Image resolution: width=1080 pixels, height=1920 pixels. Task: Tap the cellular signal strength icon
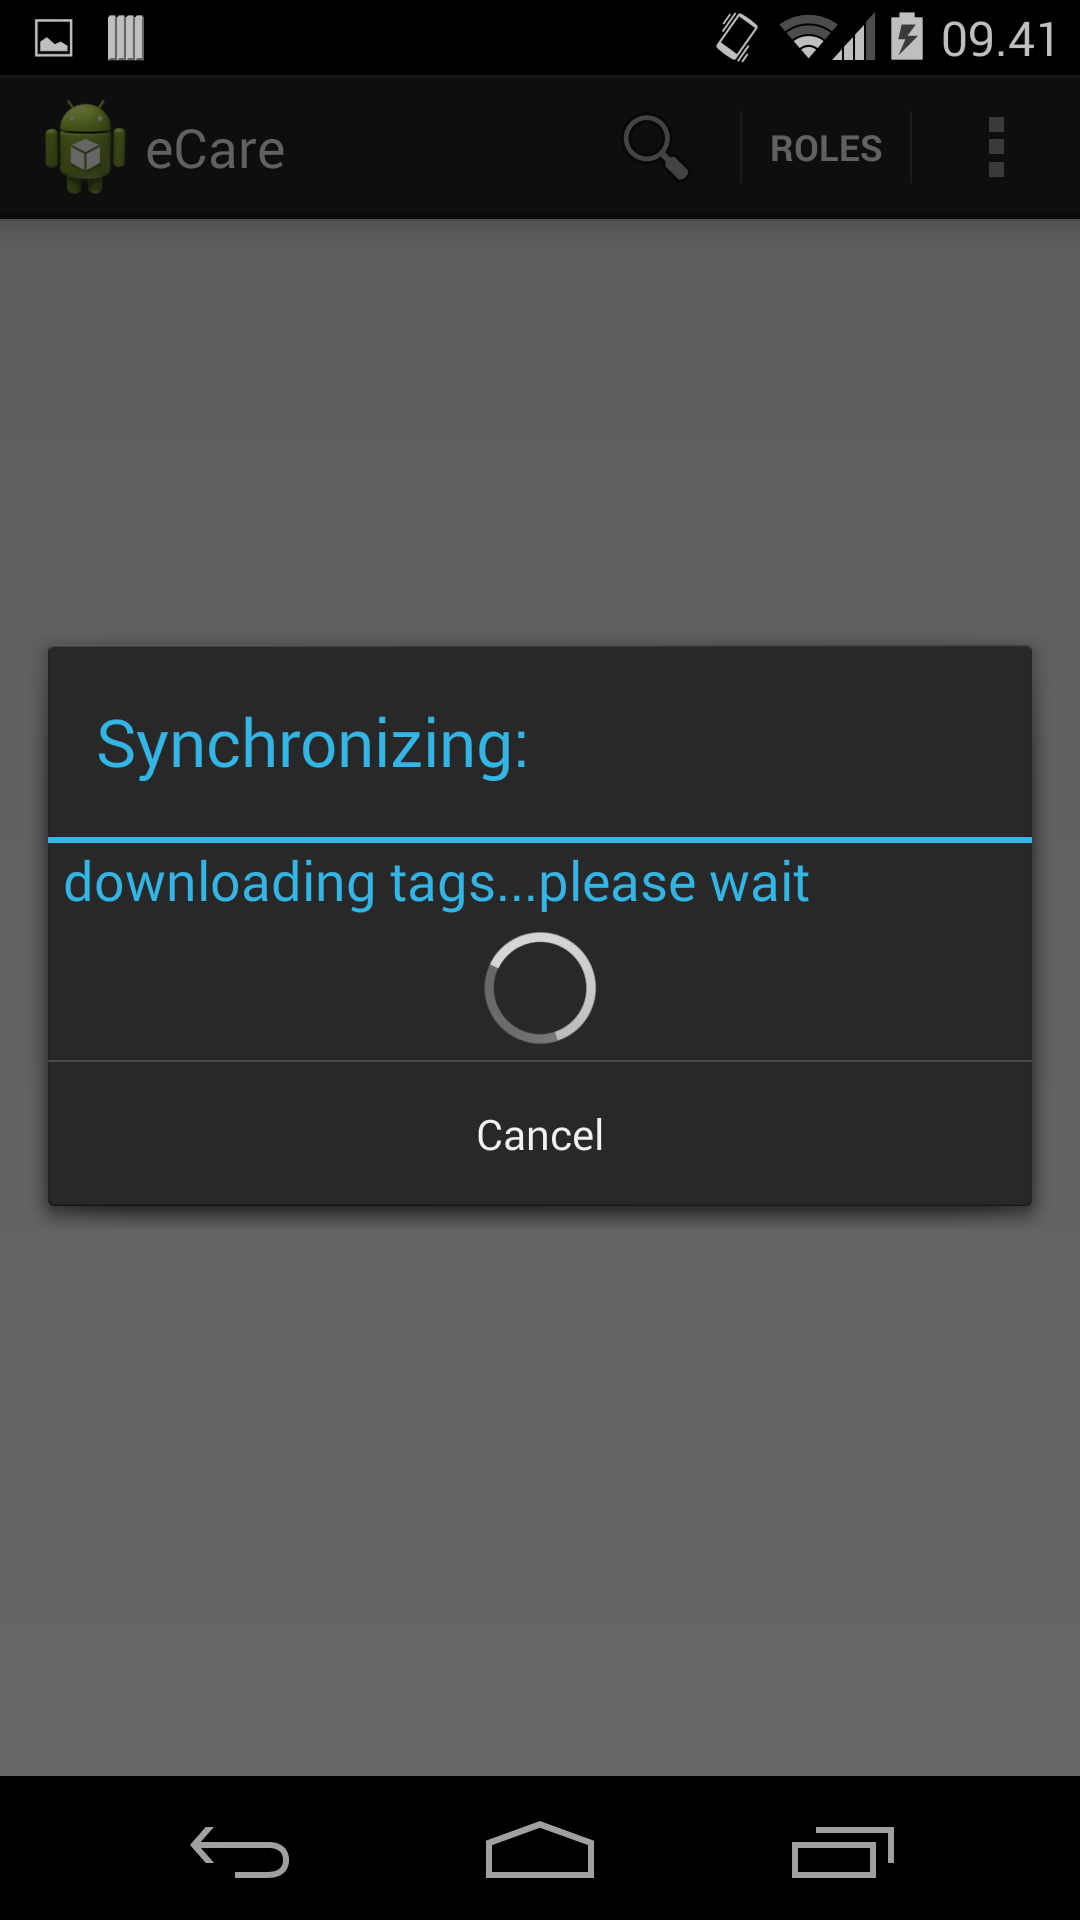[x=855, y=38]
